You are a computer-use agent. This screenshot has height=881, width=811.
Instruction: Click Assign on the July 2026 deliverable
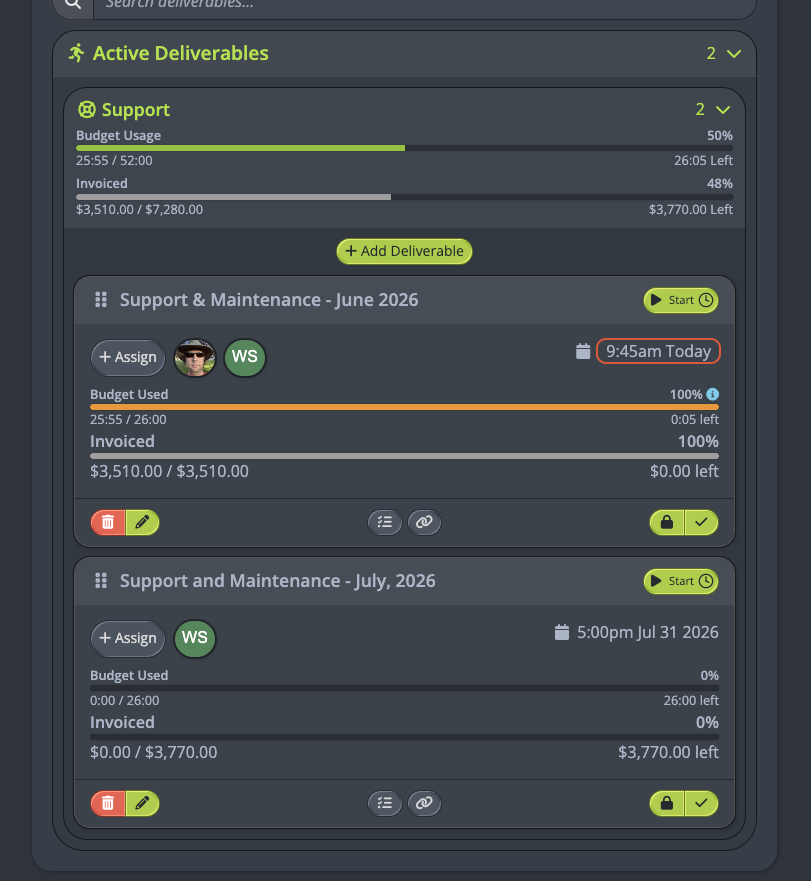click(x=128, y=638)
